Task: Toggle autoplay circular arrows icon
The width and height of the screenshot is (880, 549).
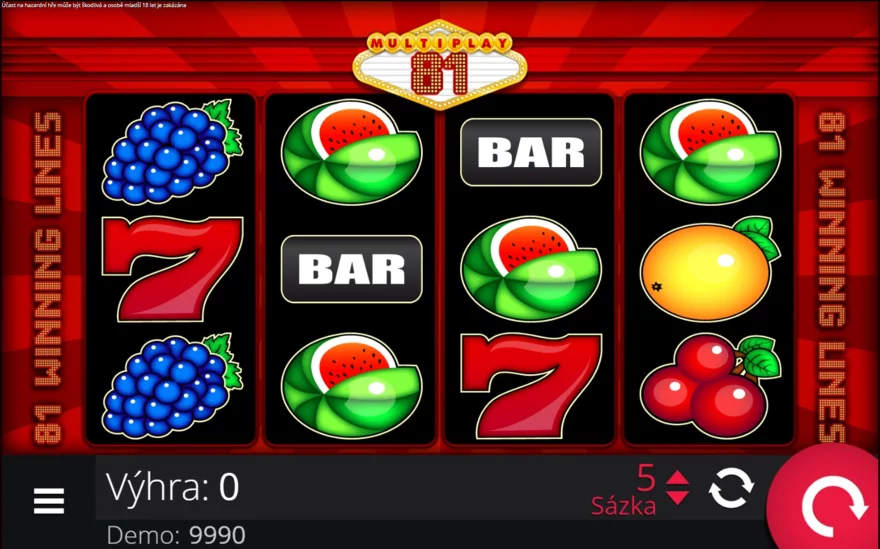Action: (731, 488)
